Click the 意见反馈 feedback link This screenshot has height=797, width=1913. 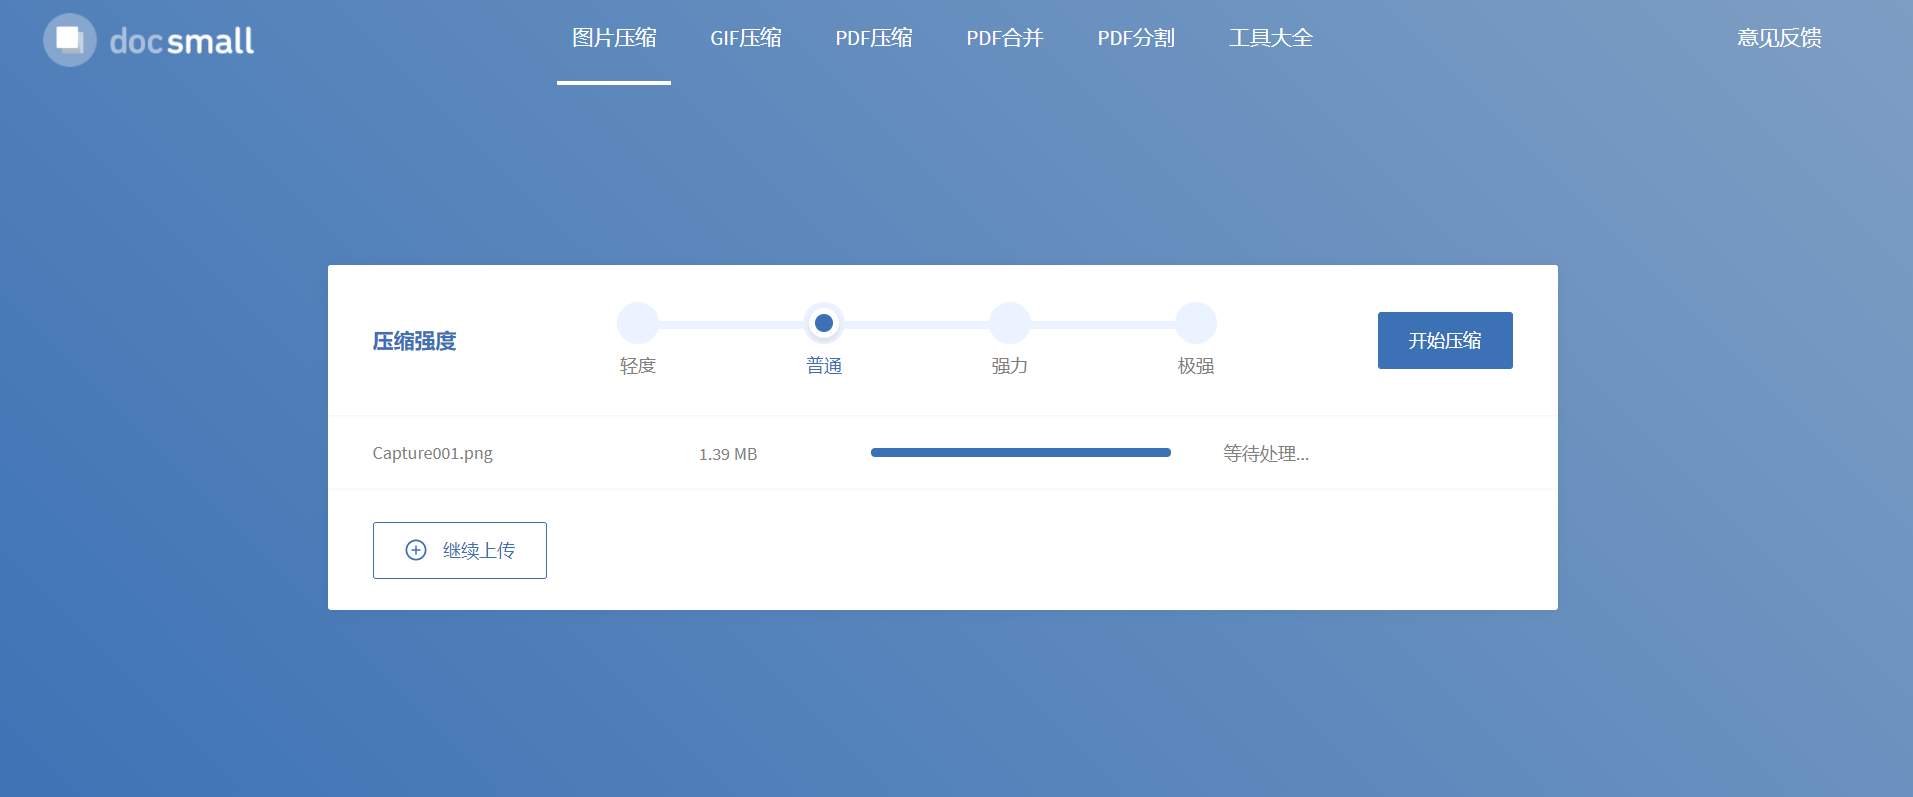[x=1779, y=38]
